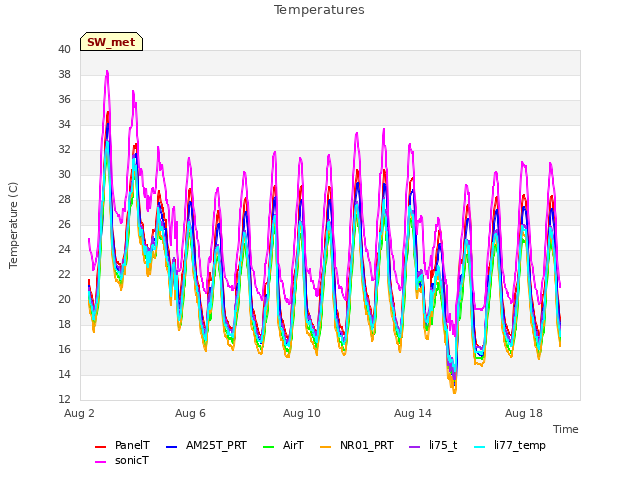
Task: Click the Aug 18 x-axis label
Action: pos(524,413)
